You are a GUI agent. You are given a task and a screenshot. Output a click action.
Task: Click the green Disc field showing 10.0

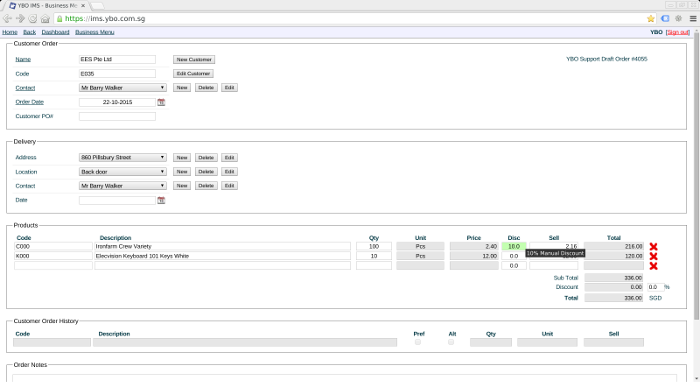tap(514, 246)
